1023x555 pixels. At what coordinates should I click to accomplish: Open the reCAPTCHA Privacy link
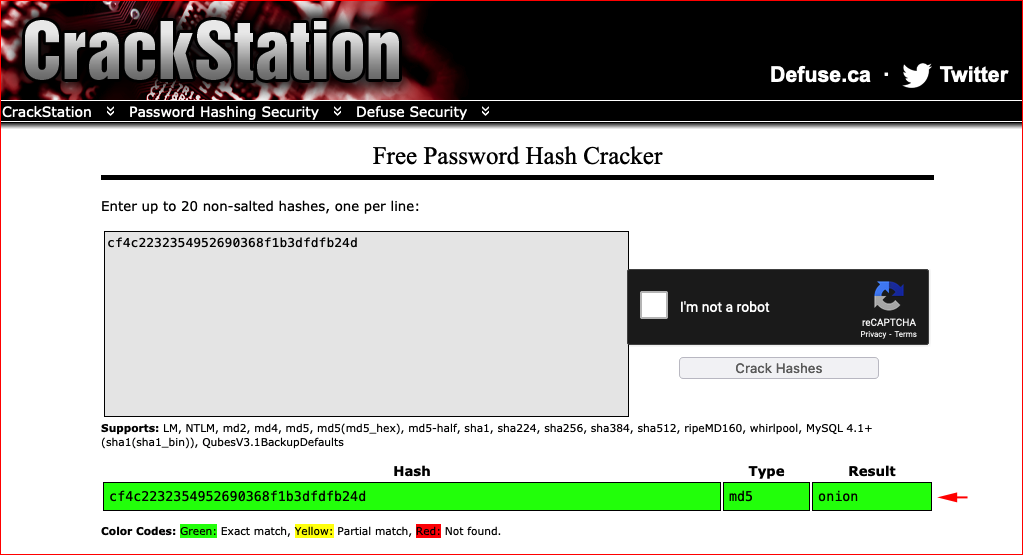[873, 334]
